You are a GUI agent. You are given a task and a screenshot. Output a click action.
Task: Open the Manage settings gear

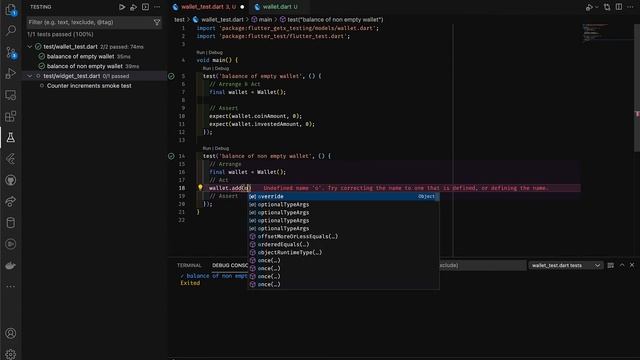click(x=11, y=354)
